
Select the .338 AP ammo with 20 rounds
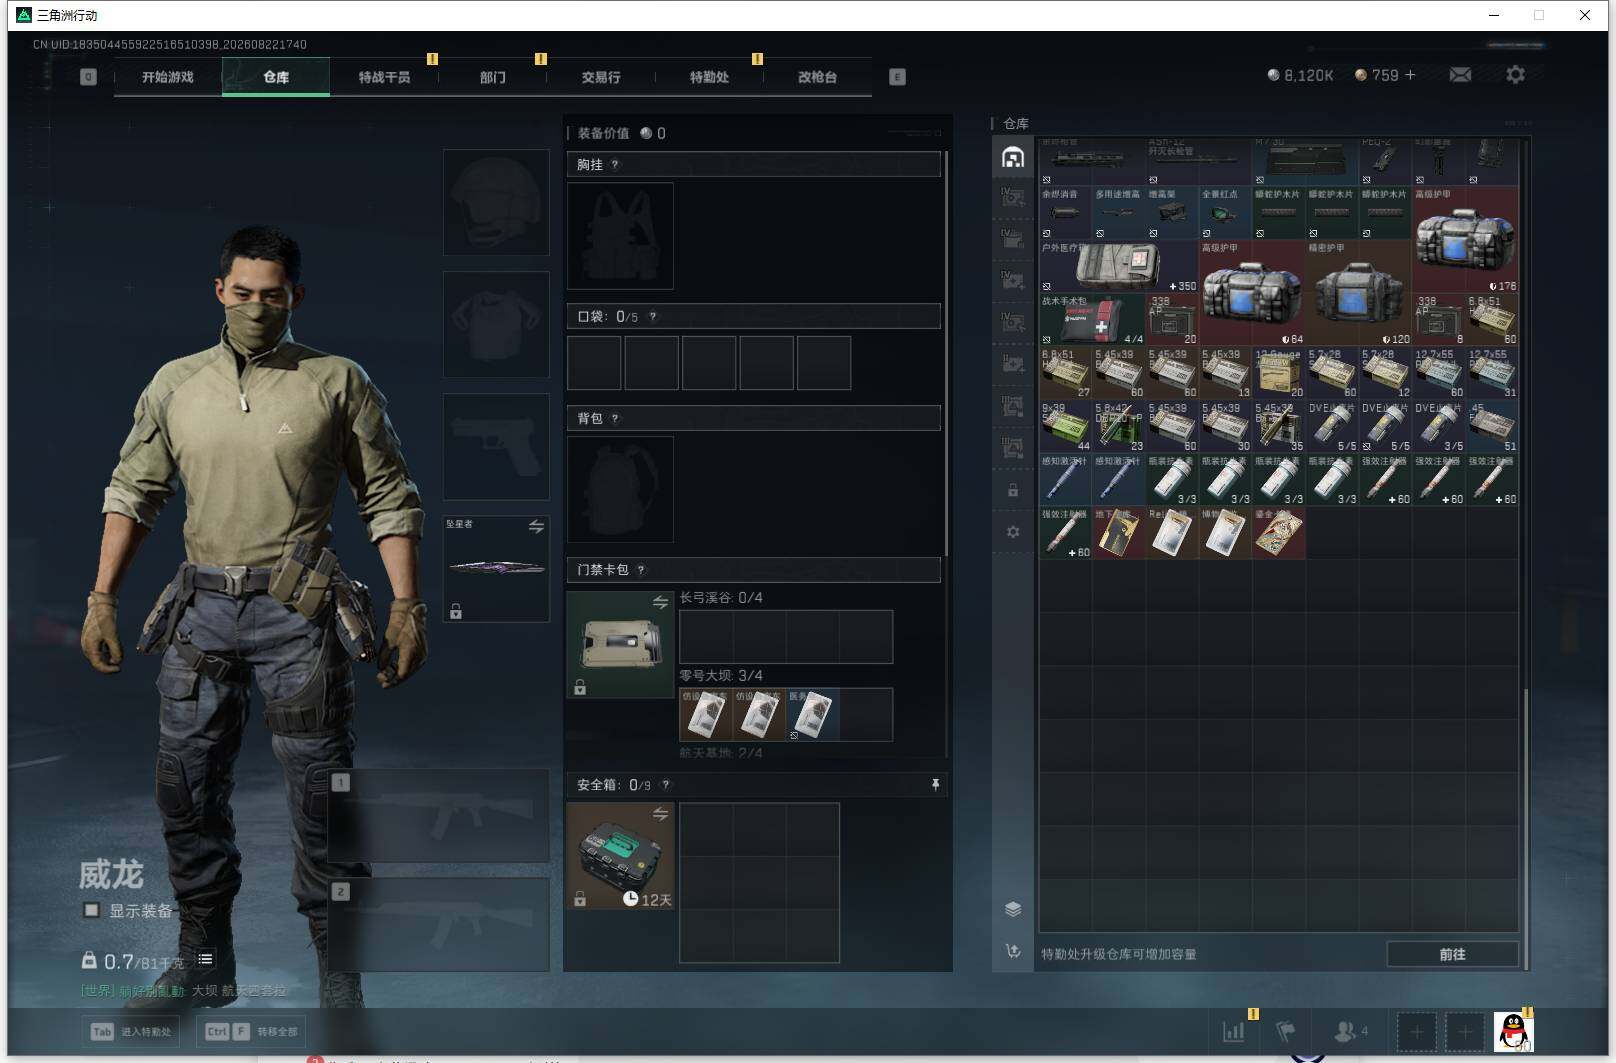tap(1172, 319)
